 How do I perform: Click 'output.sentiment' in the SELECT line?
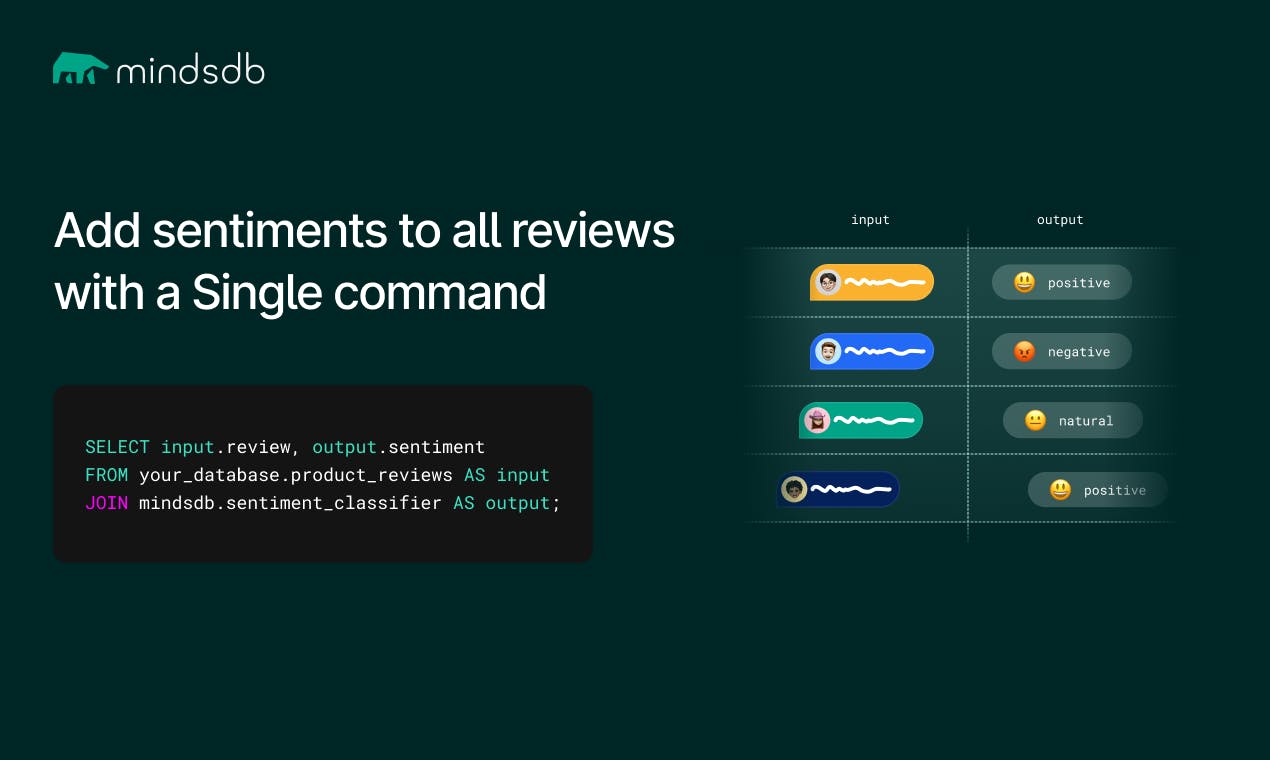click(x=398, y=447)
